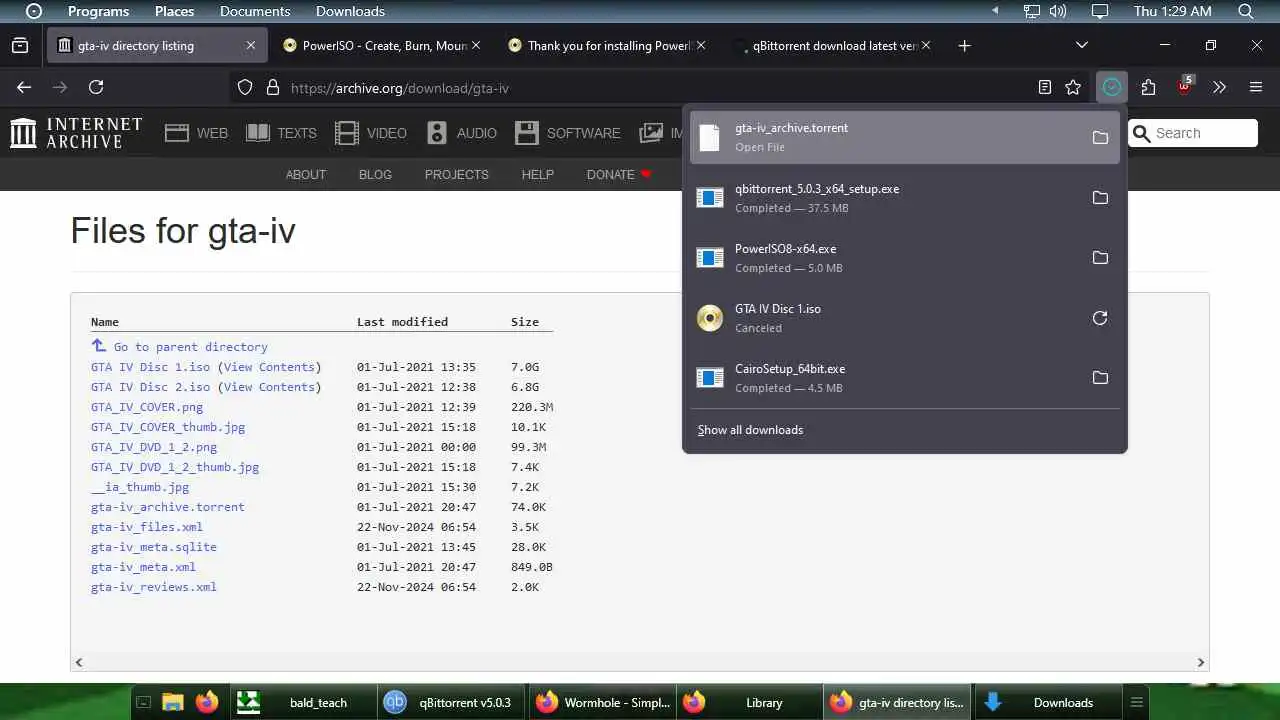1280x720 pixels.
Task: Focus the URL address bar
Action: click(630, 88)
